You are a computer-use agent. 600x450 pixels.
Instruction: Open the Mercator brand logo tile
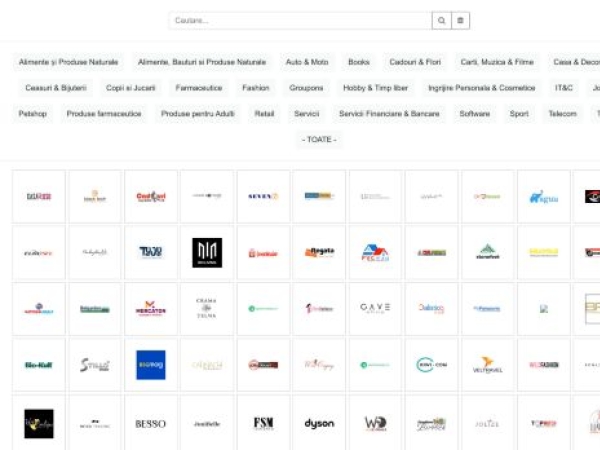click(151, 309)
